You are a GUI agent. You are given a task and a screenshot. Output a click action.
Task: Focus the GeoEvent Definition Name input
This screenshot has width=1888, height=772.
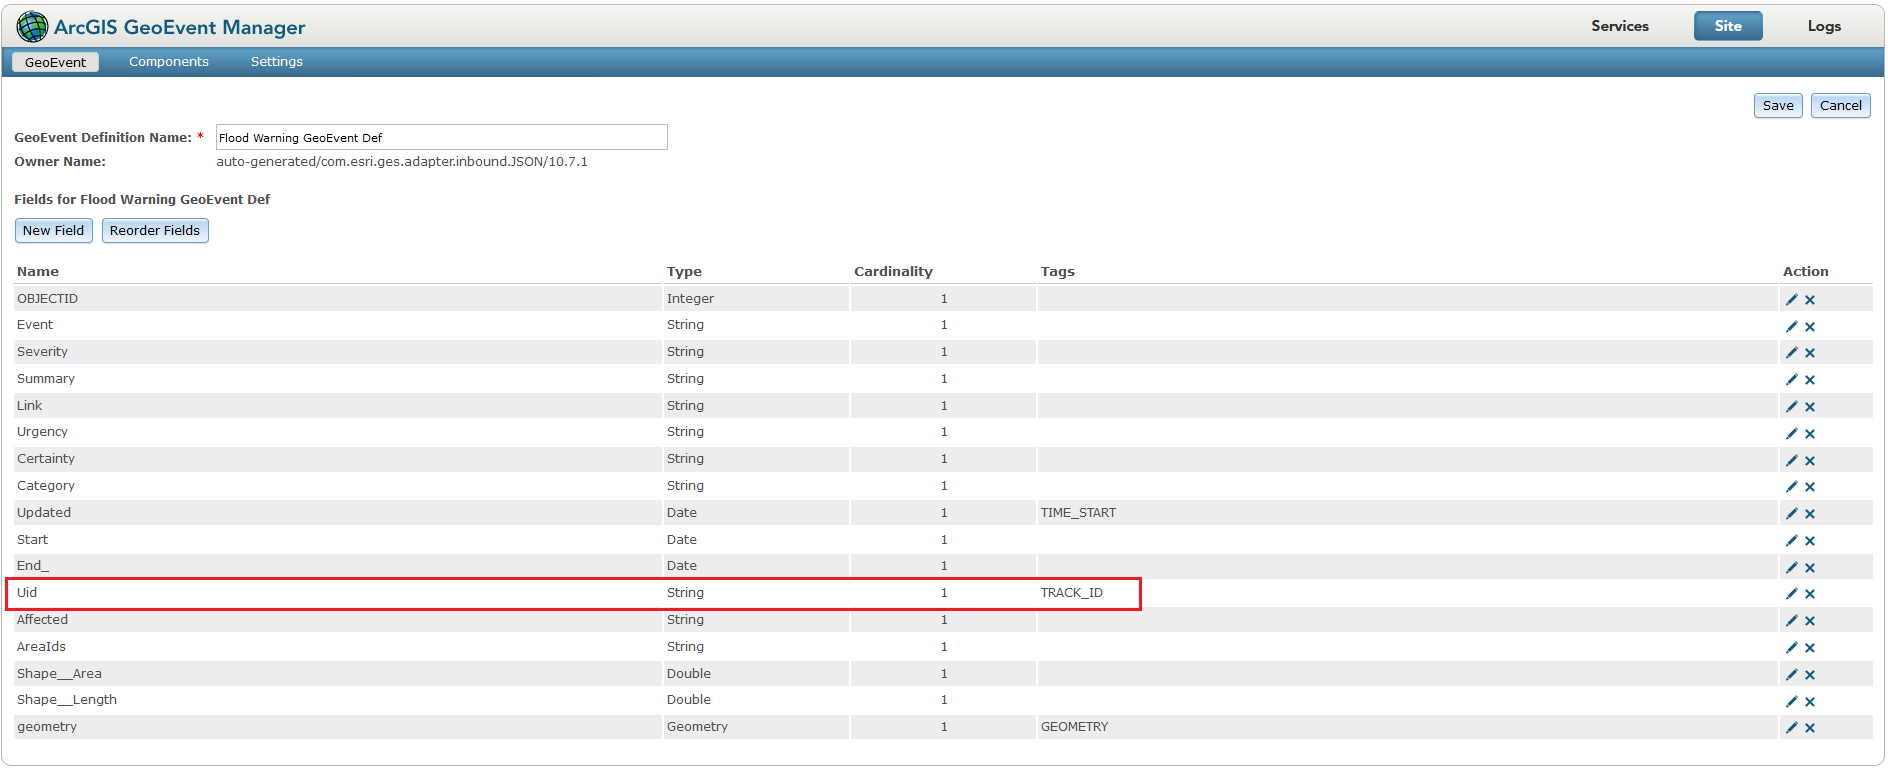[442, 137]
